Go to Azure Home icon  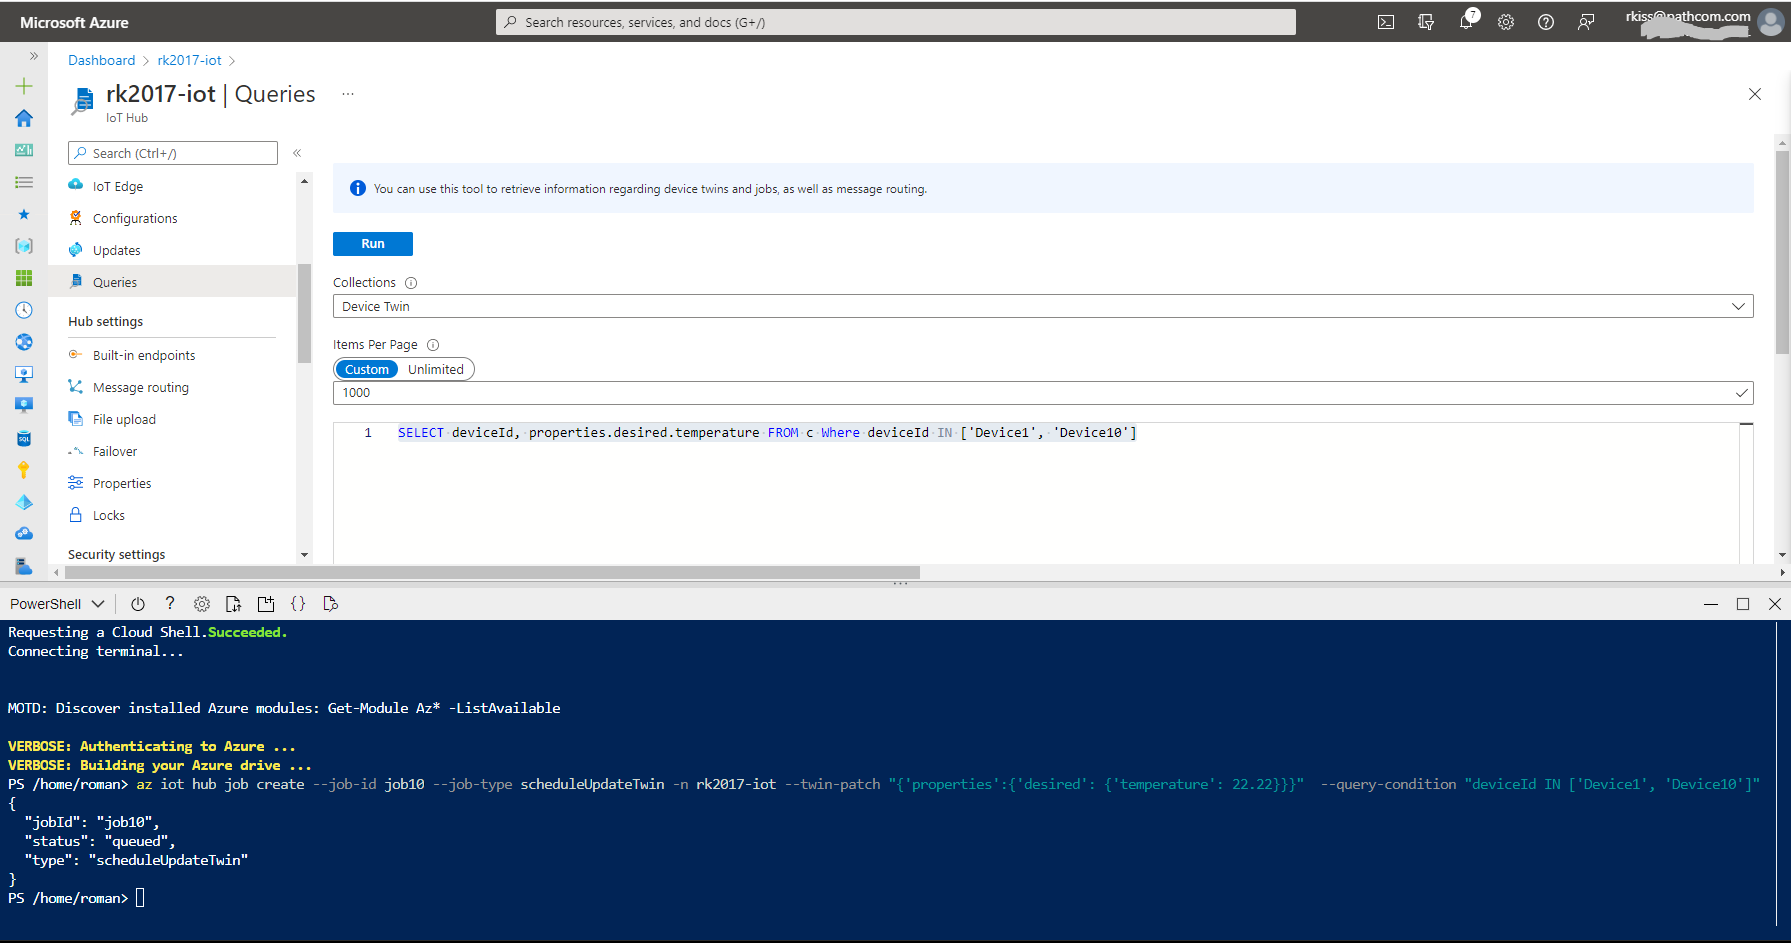pos(24,118)
